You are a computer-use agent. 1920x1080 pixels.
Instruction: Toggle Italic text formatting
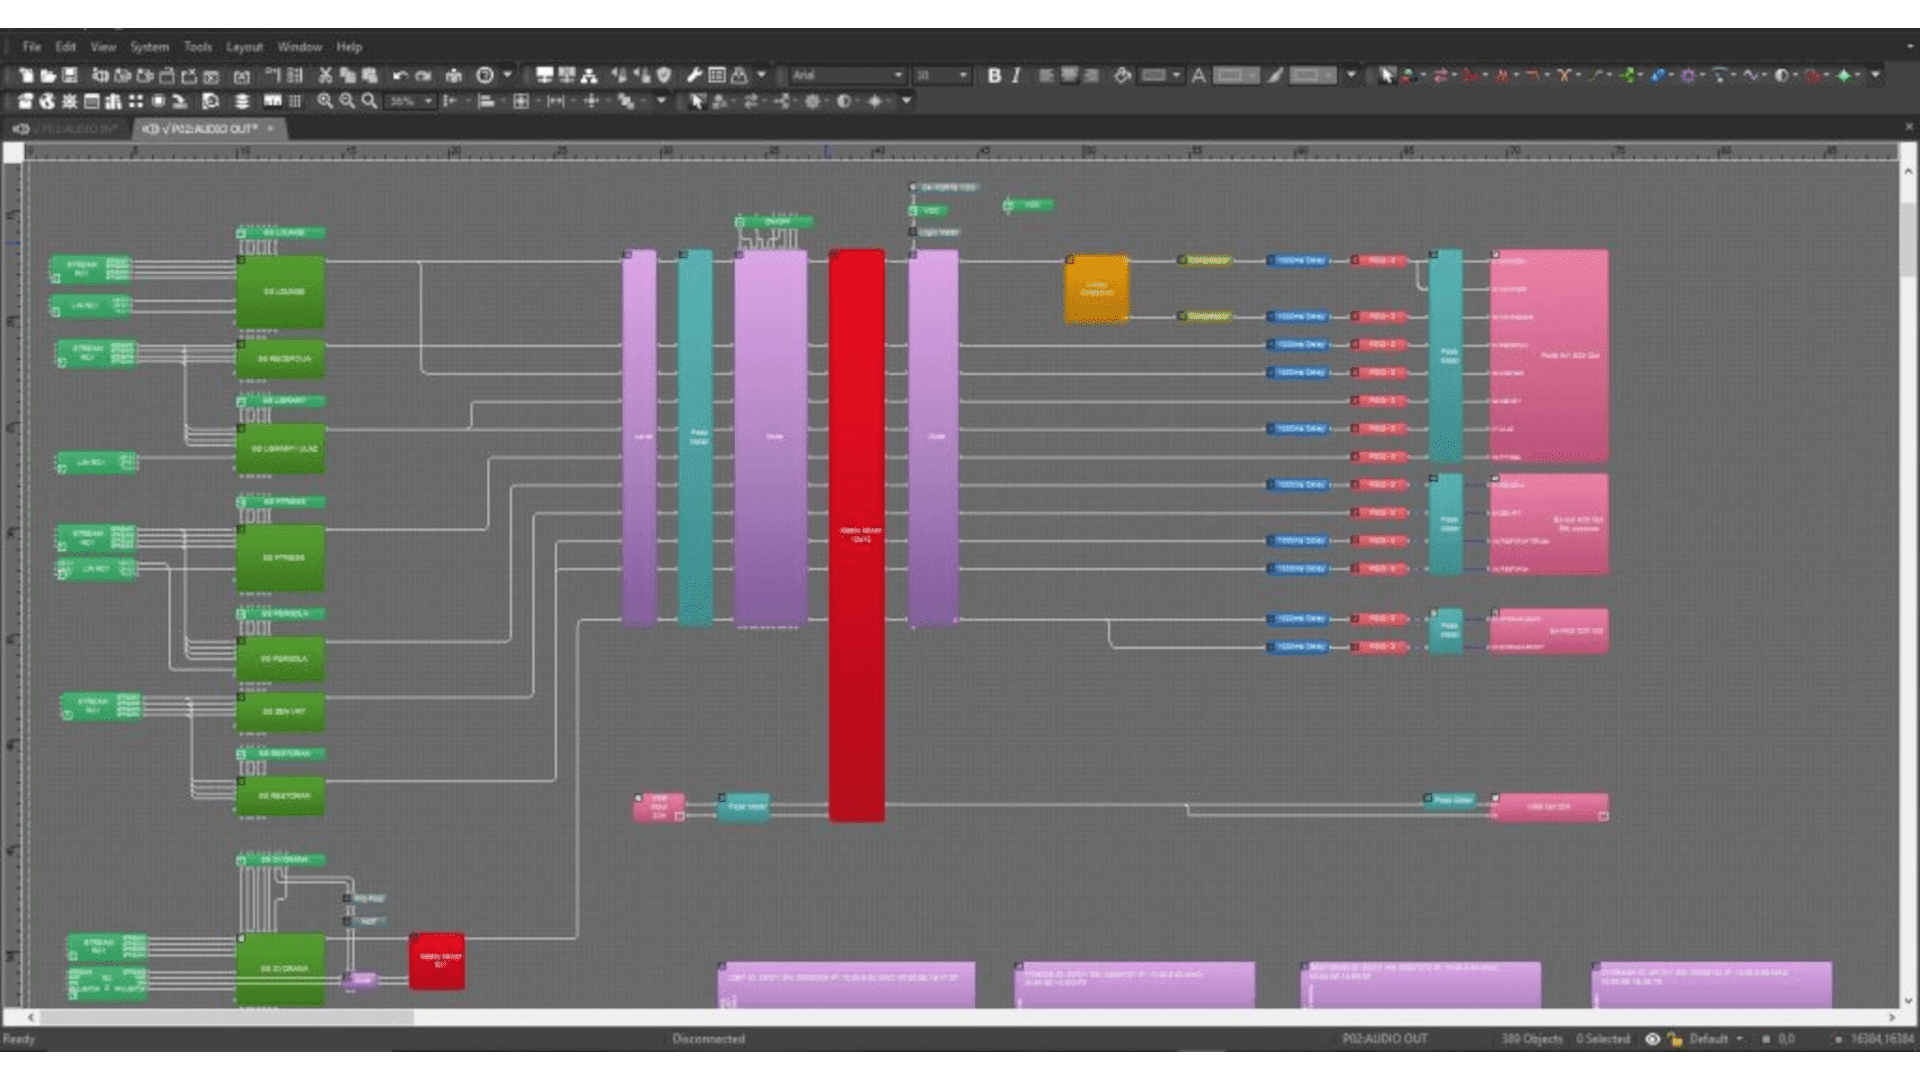(1016, 75)
